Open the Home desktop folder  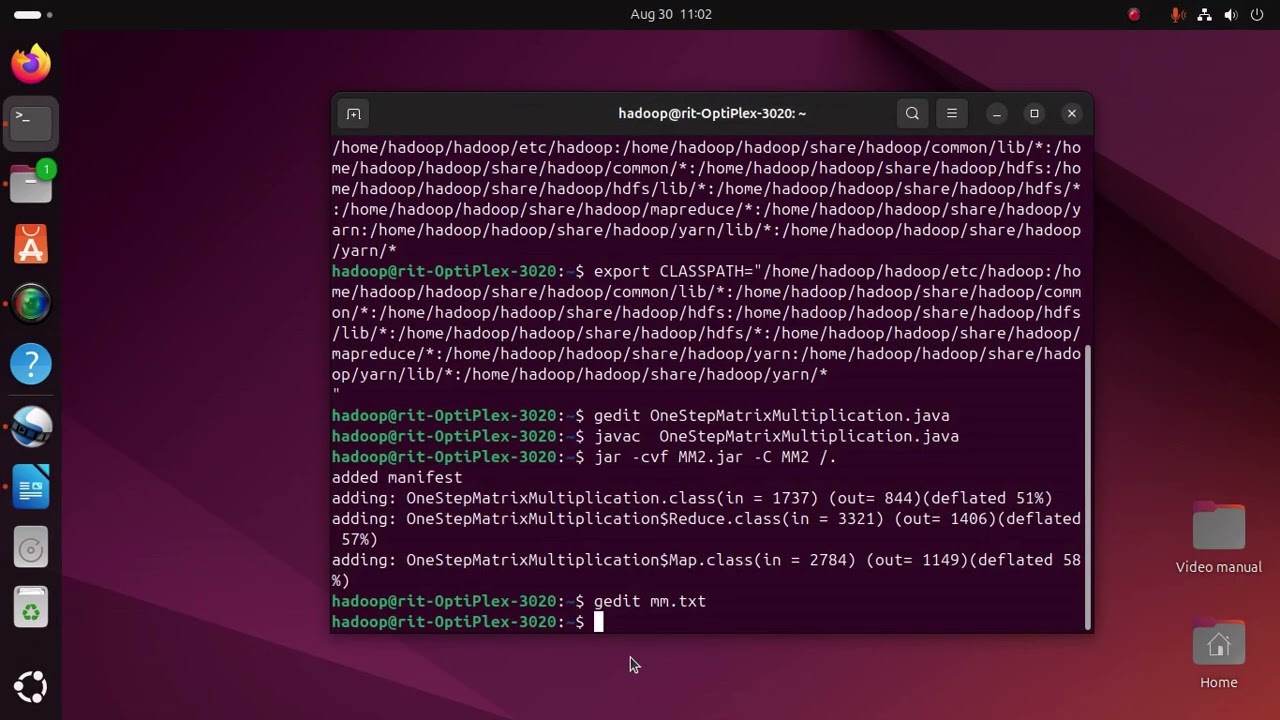[1218, 655]
